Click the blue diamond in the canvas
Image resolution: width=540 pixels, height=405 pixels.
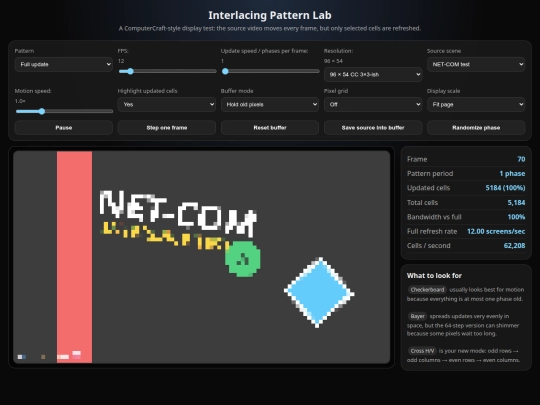(x=319, y=292)
